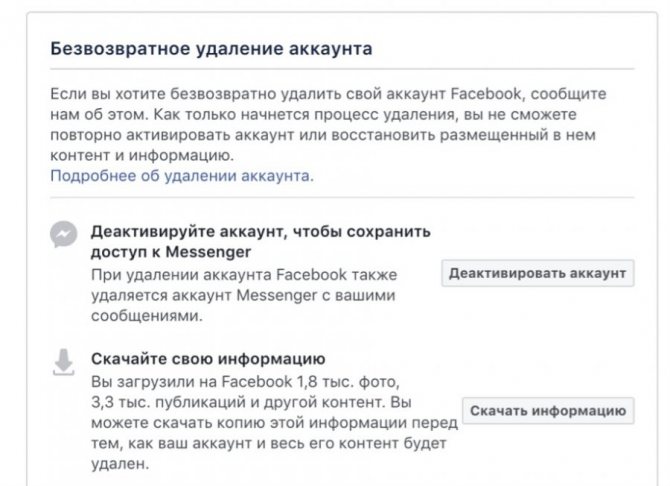Click the контент и информацию text line
This screenshot has width=670, height=486.
click(x=142, y=155)
